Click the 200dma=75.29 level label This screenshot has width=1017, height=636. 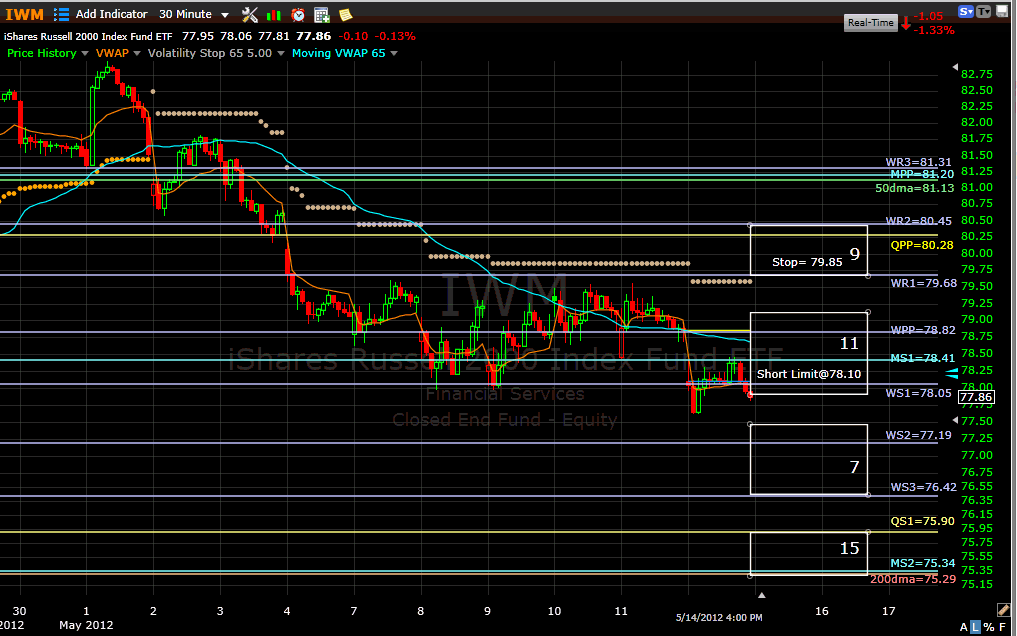(x=913, y=579)
